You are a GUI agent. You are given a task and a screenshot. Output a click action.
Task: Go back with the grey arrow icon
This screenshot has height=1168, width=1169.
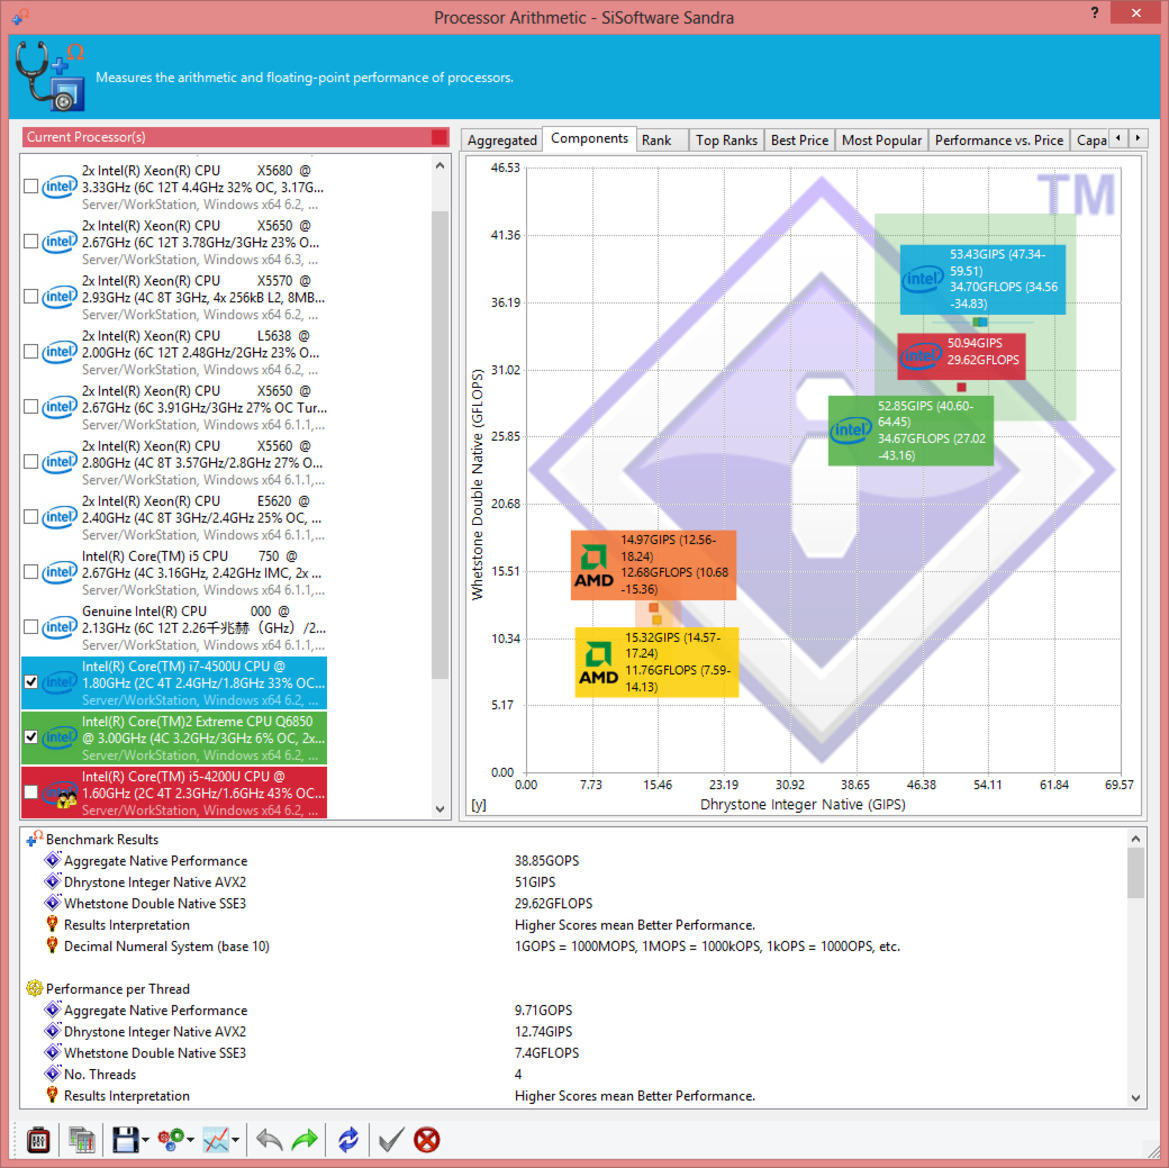[x=269, y=1140]
